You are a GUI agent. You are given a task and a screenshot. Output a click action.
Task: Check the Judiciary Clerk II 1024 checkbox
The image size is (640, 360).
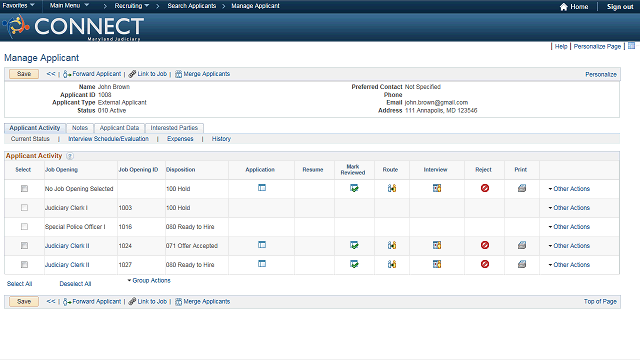[24, 246]
